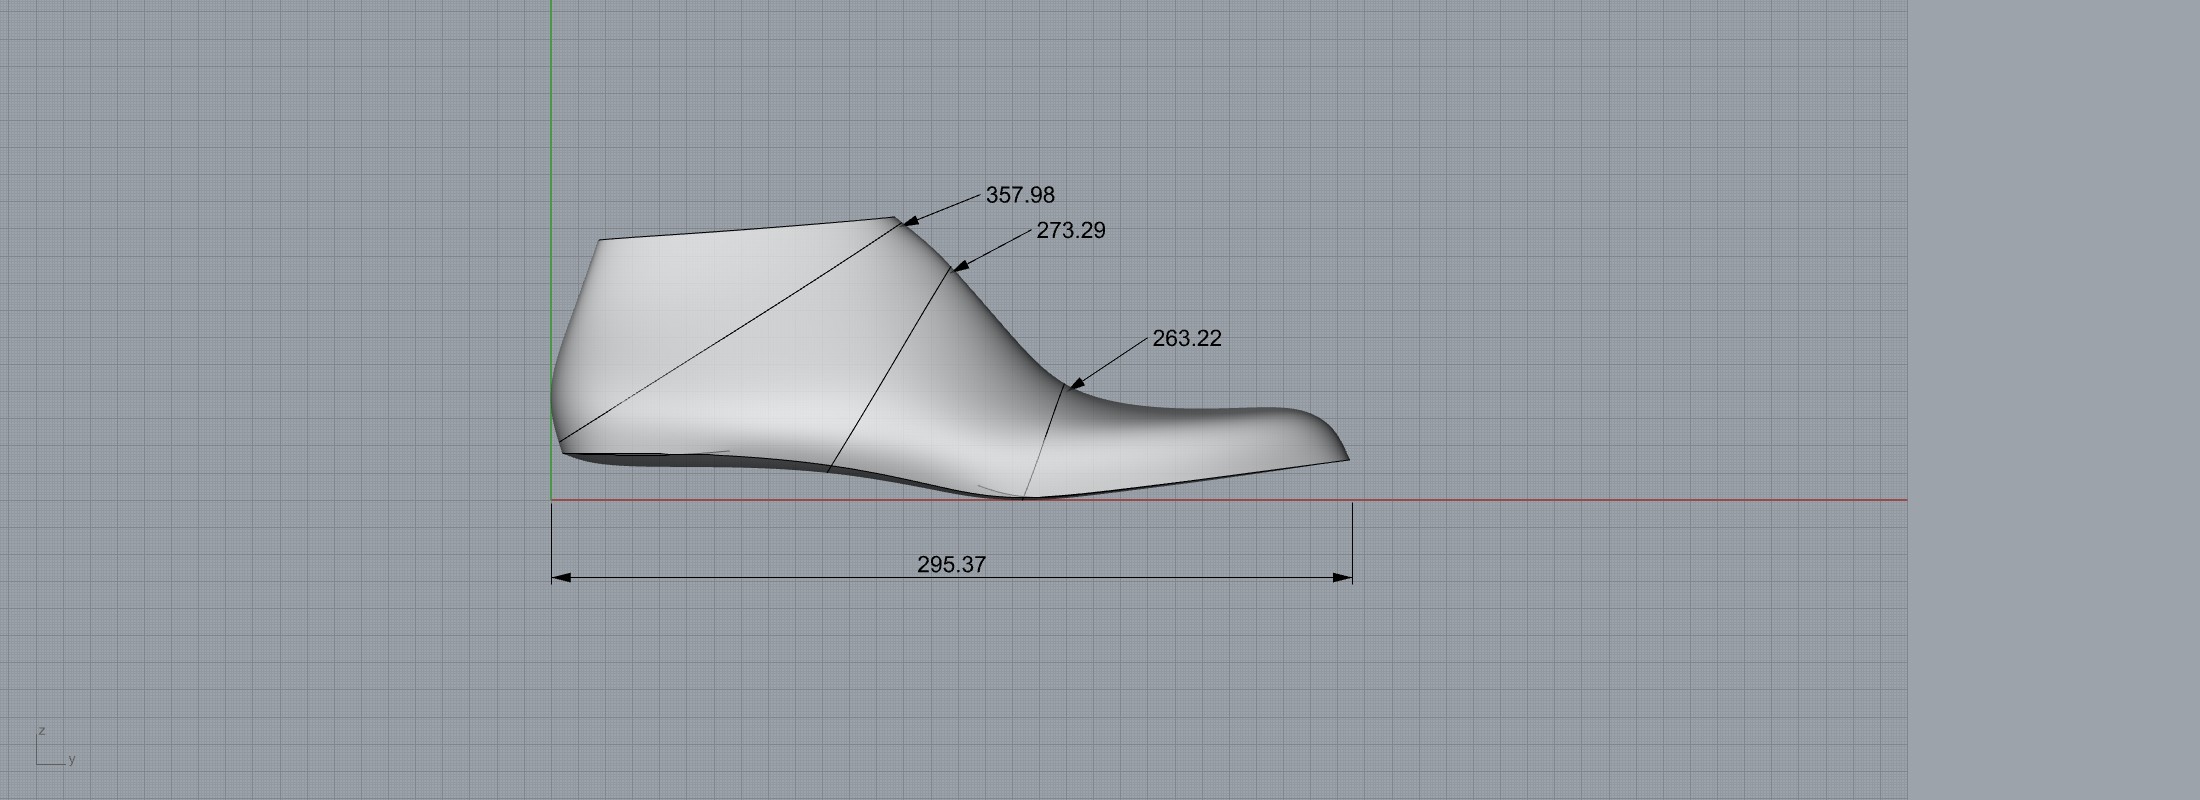
Task: Select the middle instep girth line
Action: tap(890, 368)
